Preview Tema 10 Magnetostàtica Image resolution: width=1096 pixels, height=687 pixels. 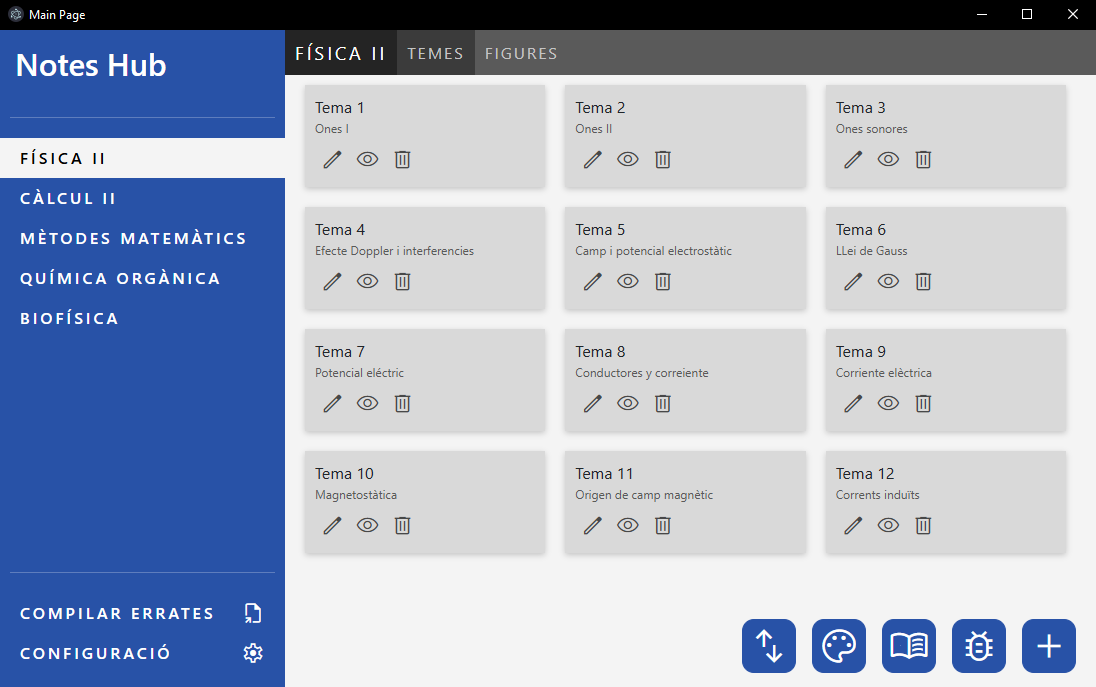coord(367,526)
